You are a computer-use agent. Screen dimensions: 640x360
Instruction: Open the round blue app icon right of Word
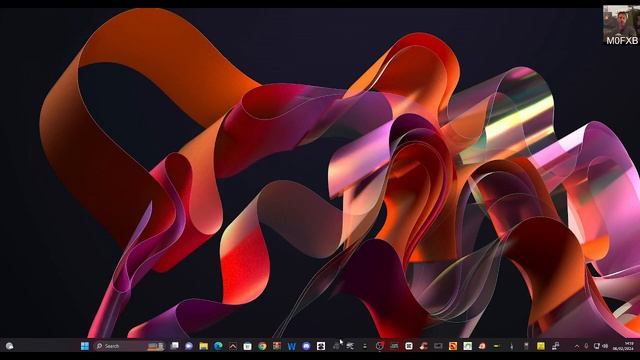pyautogui.click(x=306, y=346)
